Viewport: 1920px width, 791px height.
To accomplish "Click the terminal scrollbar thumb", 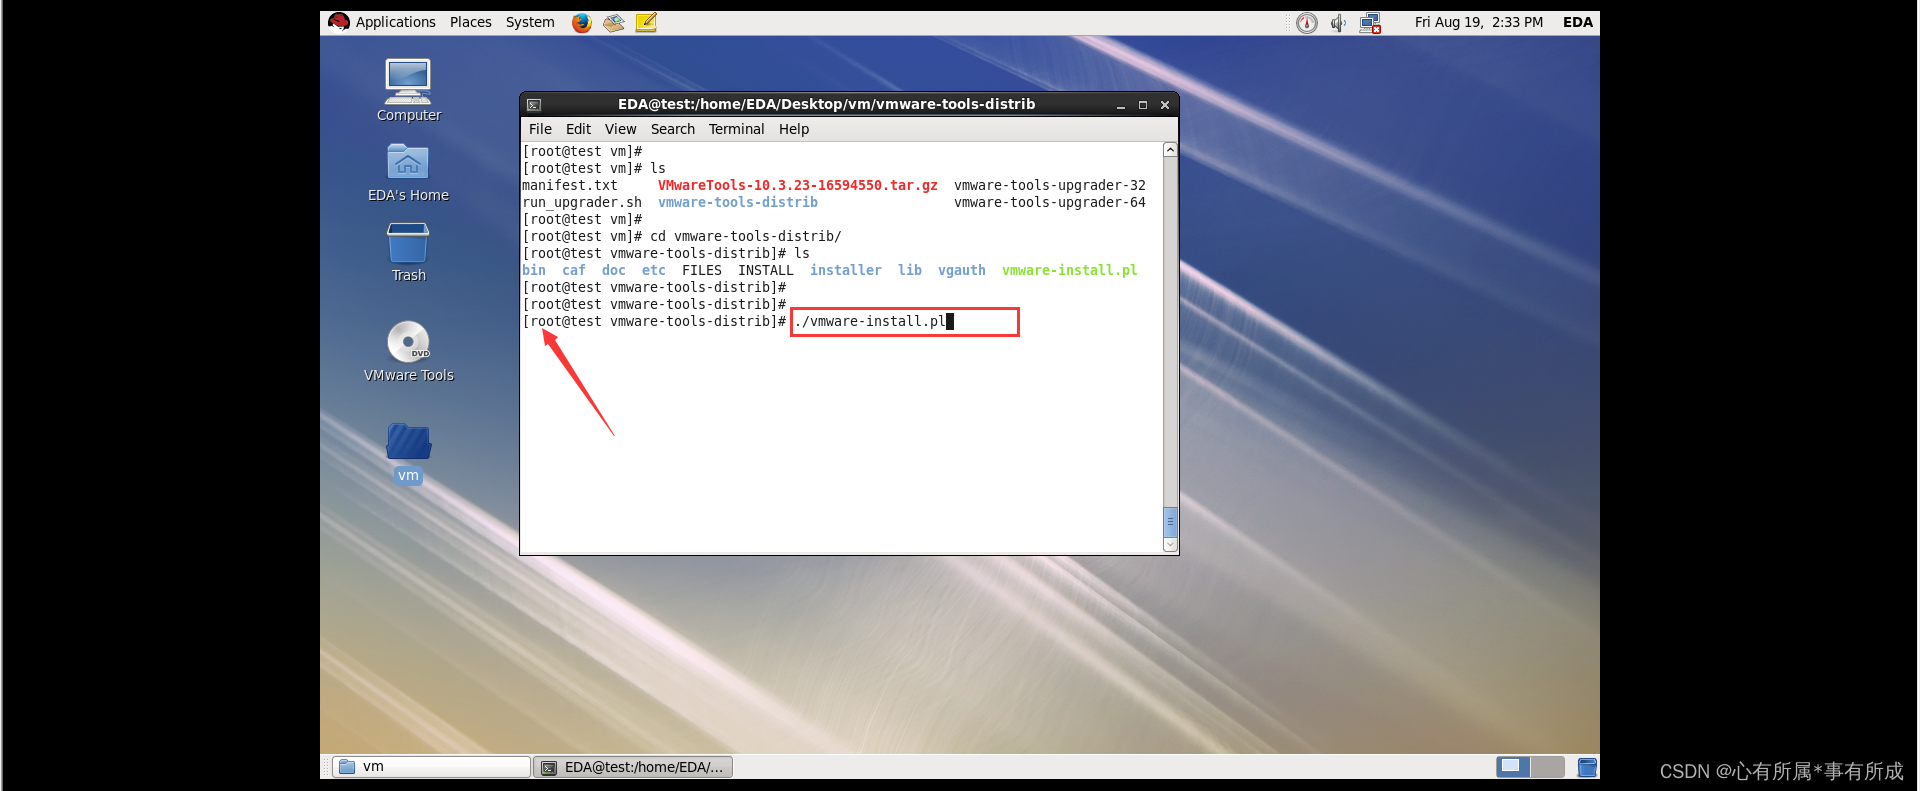I will pyautogui.click(x=1170, y=522).
